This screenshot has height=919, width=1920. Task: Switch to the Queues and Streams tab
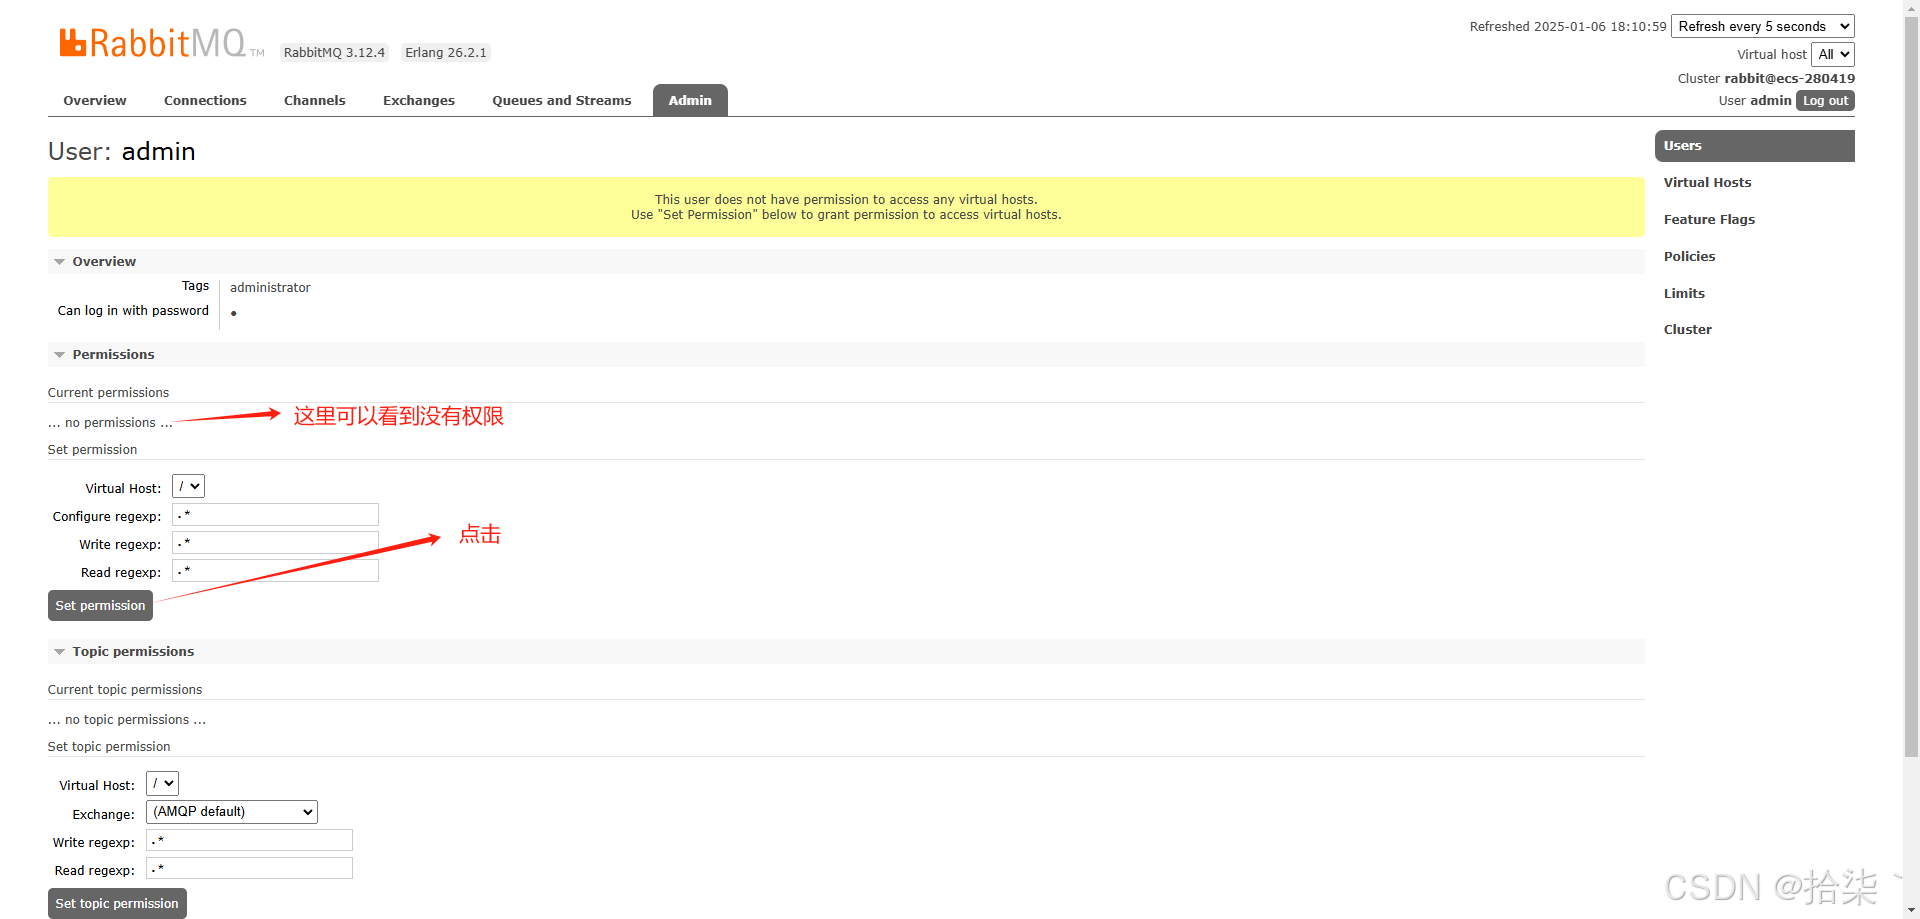(x=561, y=100)
